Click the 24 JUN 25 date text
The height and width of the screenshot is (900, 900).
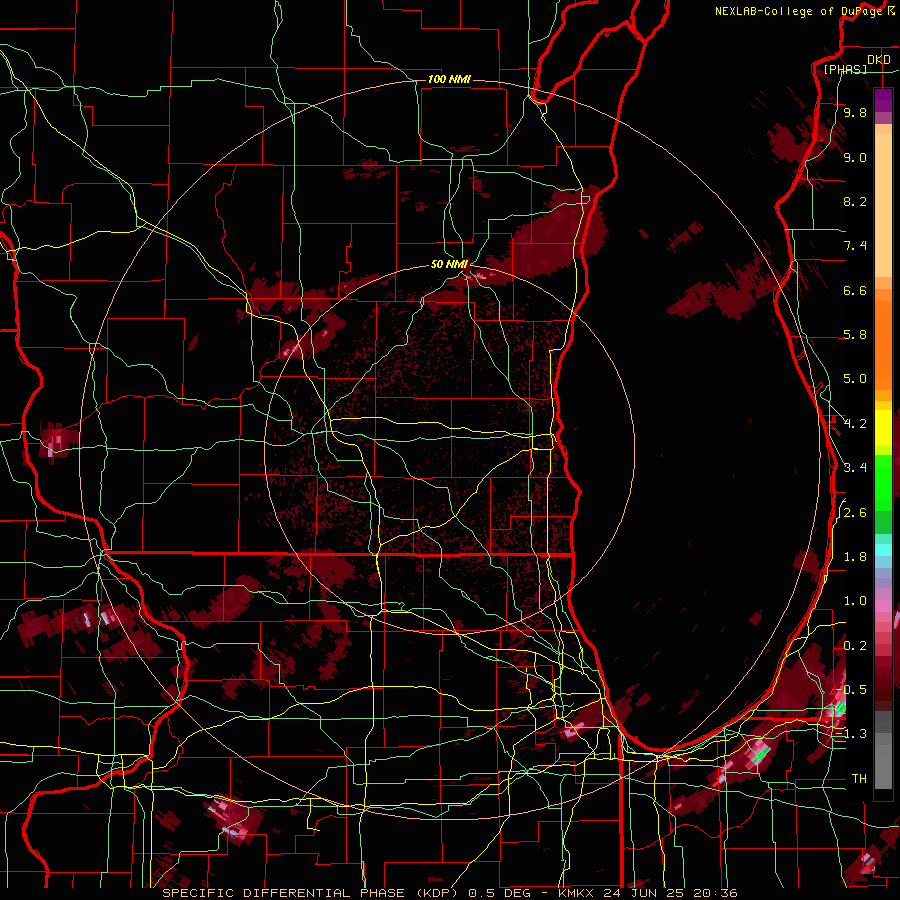click(x=642, y=893)
